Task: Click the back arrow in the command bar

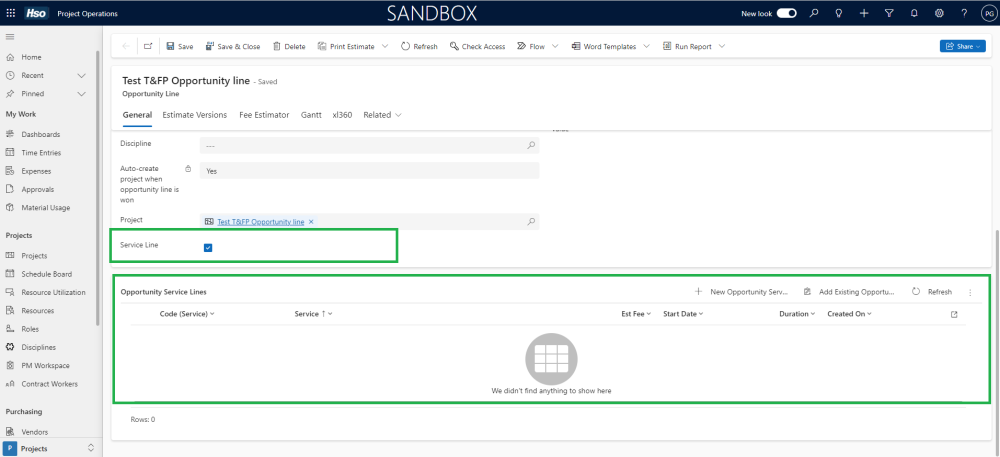Action: [x=126, y=47]
